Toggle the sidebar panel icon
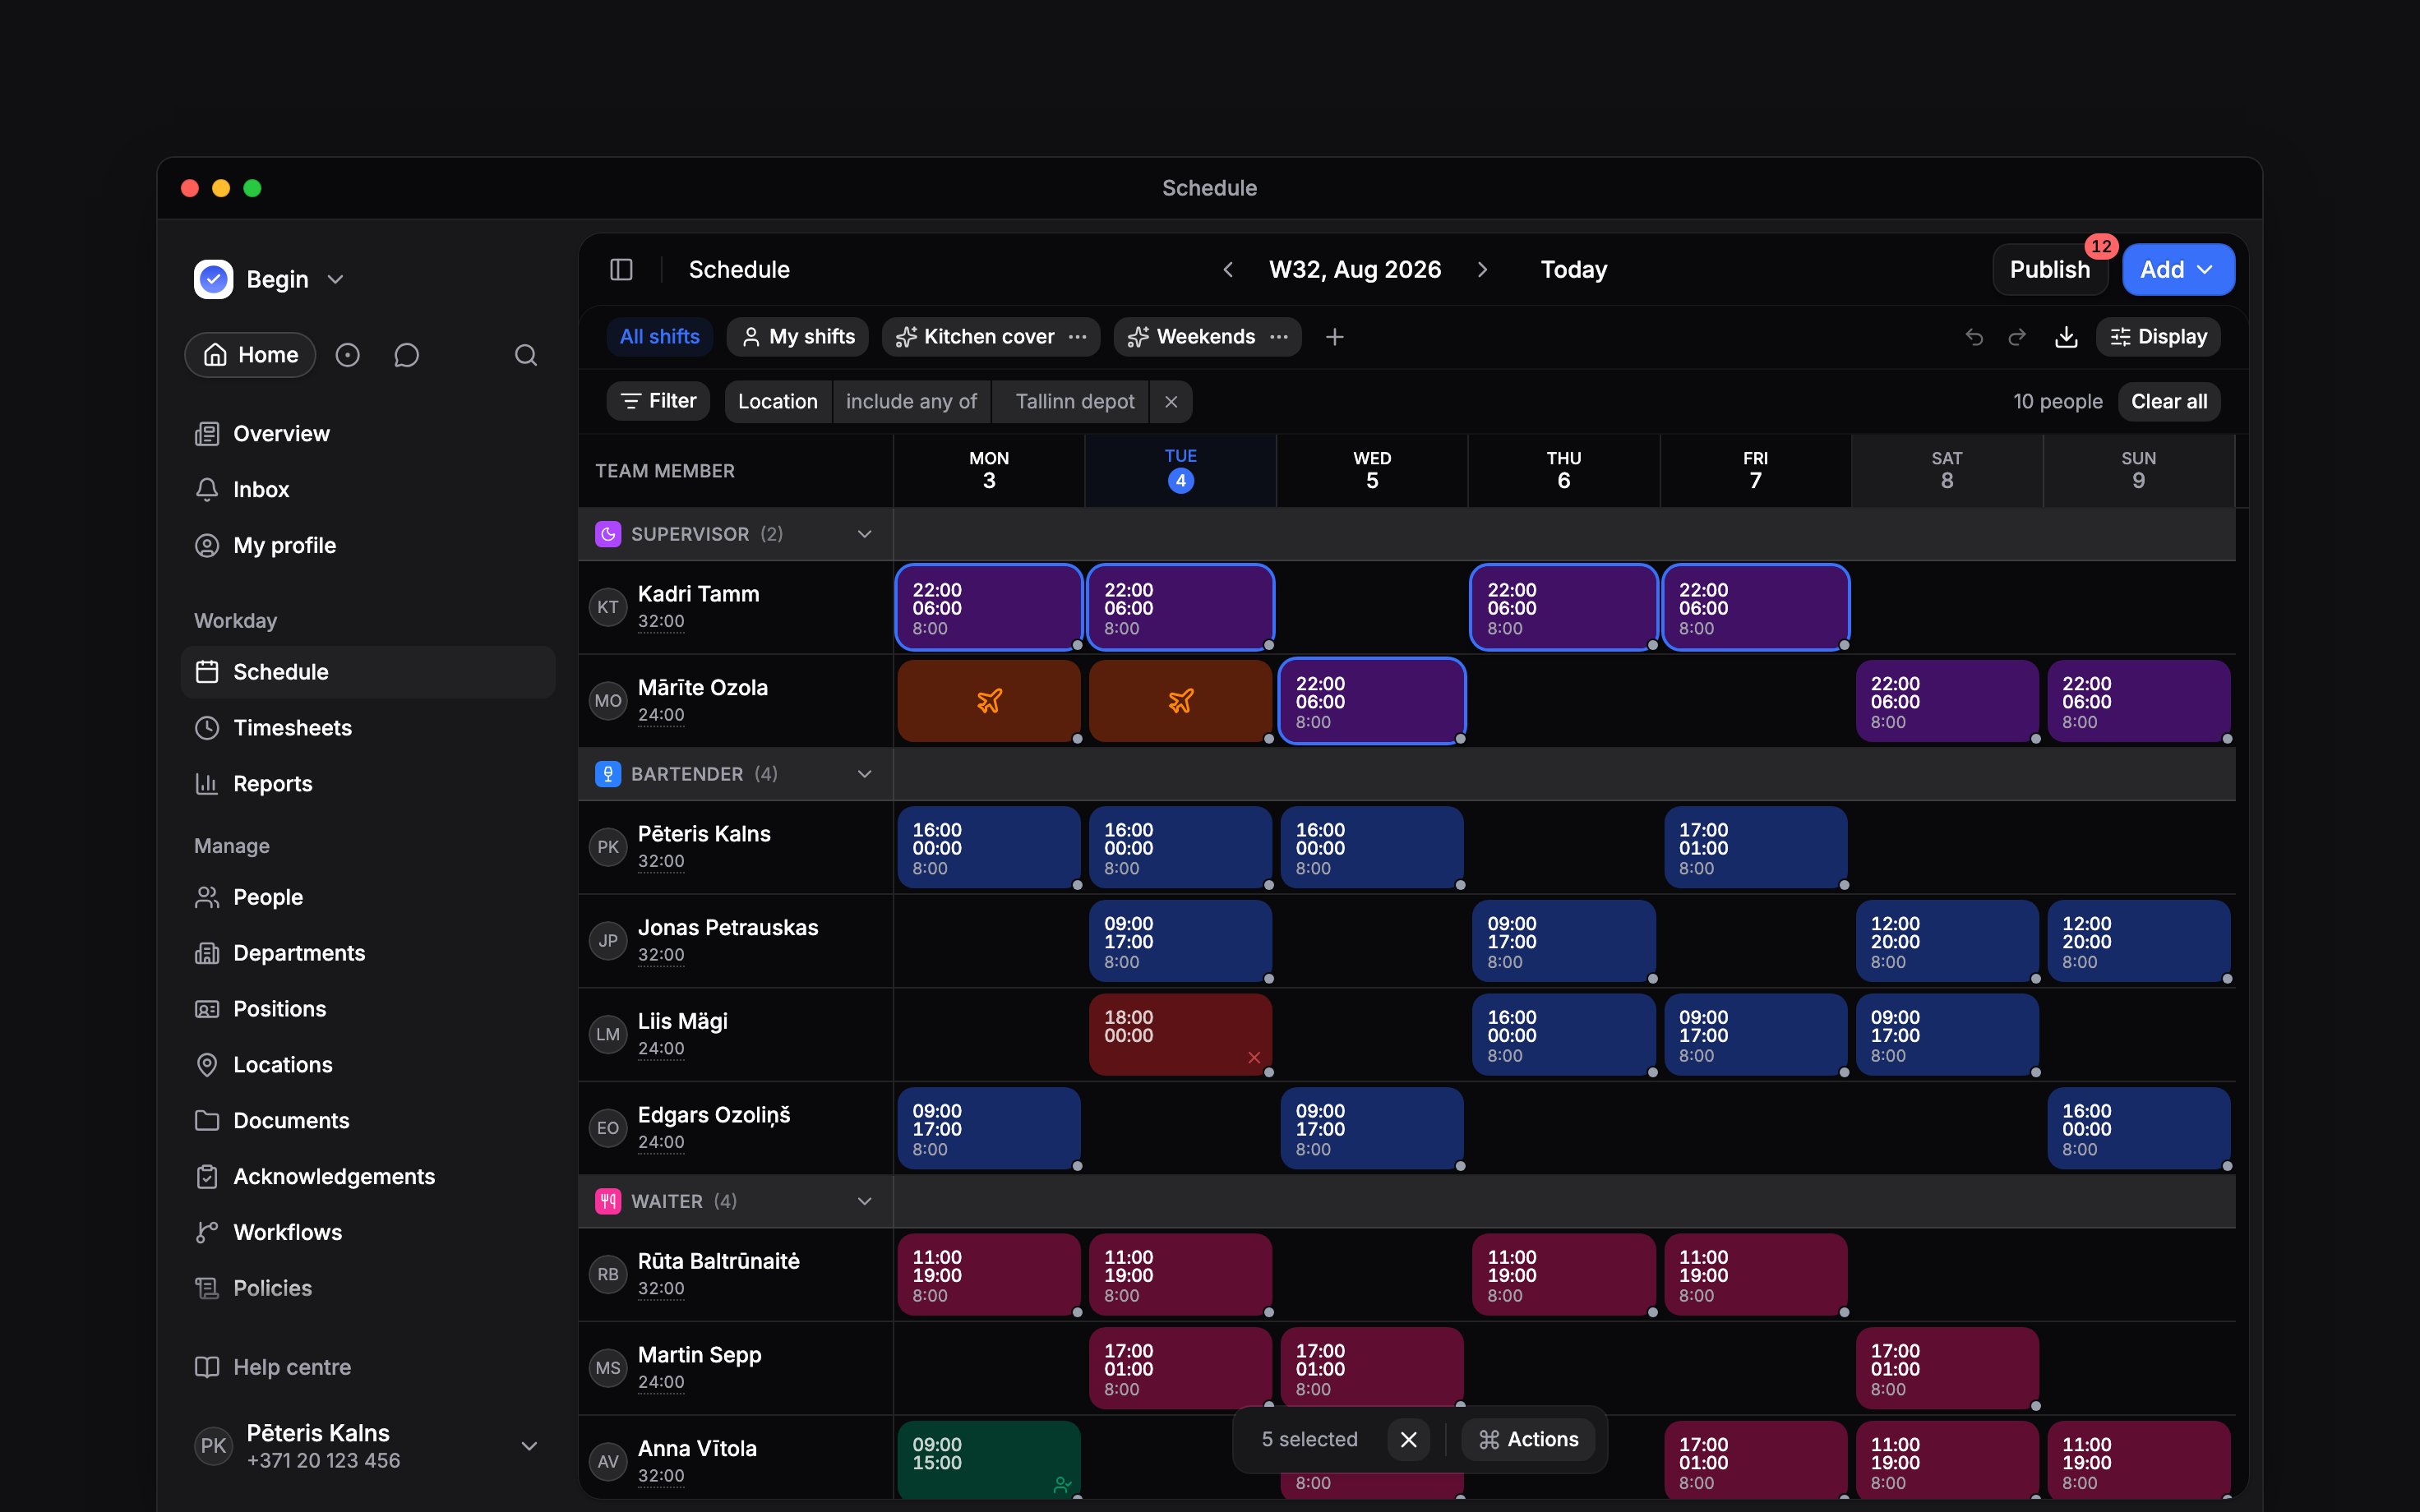This screenshot has height=1512, width=2420. pos(621,269)
